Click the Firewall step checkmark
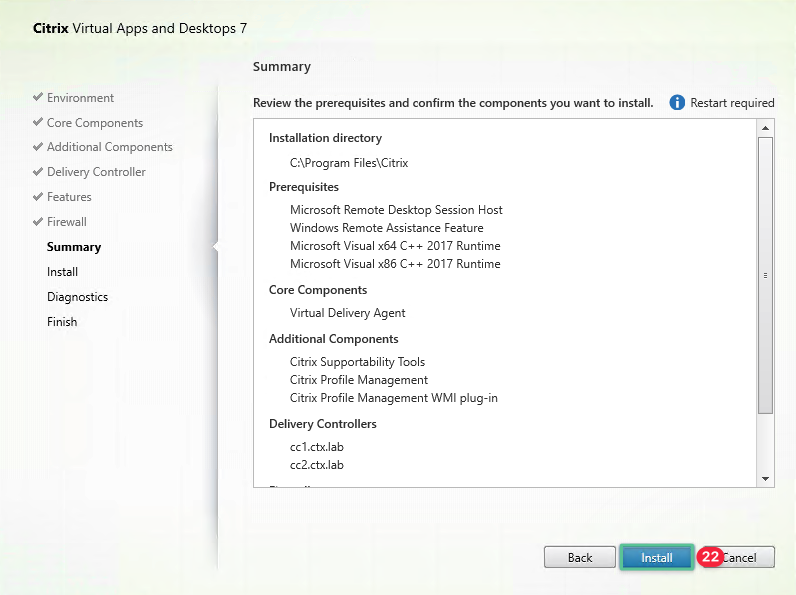This screenshot has width=796, height=595. (38, 222)
